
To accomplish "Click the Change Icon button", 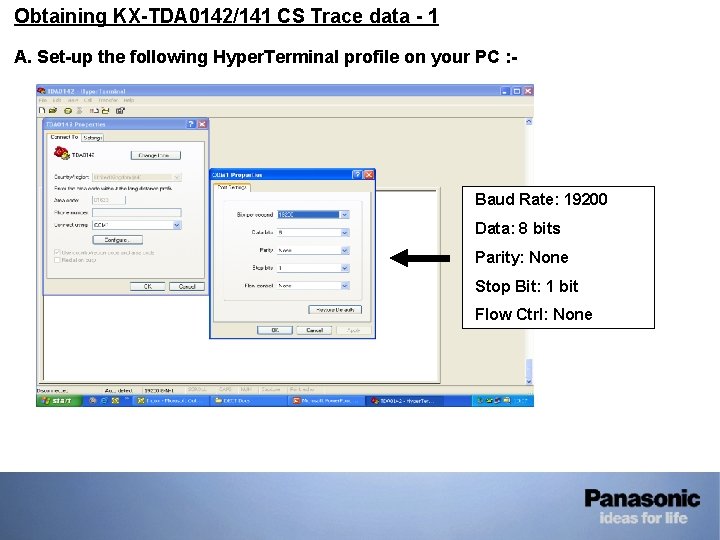I will [x=156, y=155].
